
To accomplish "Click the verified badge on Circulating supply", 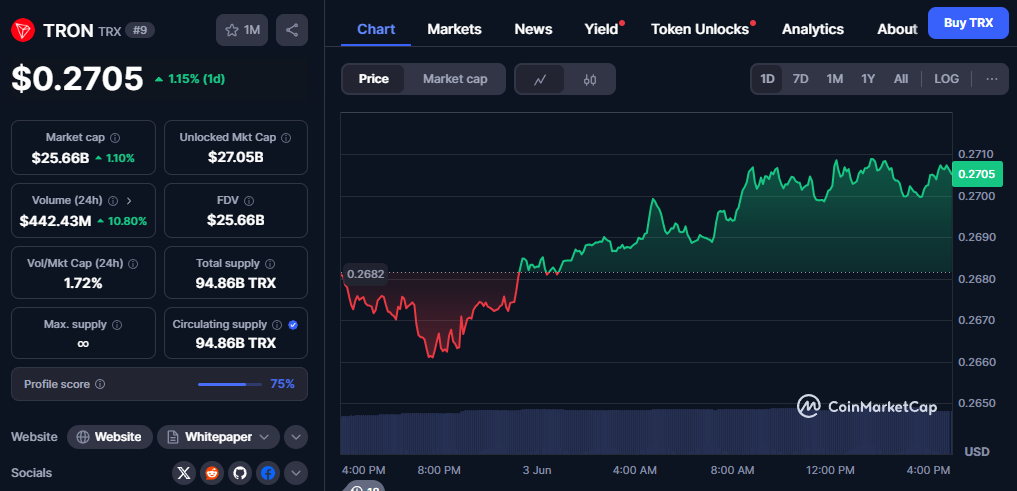I will tap(293, 324).
